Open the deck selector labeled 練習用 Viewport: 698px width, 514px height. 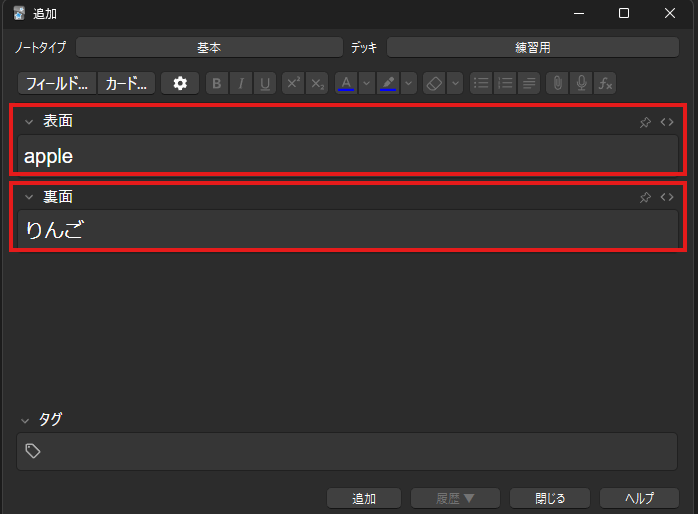(x=532, y=47)
